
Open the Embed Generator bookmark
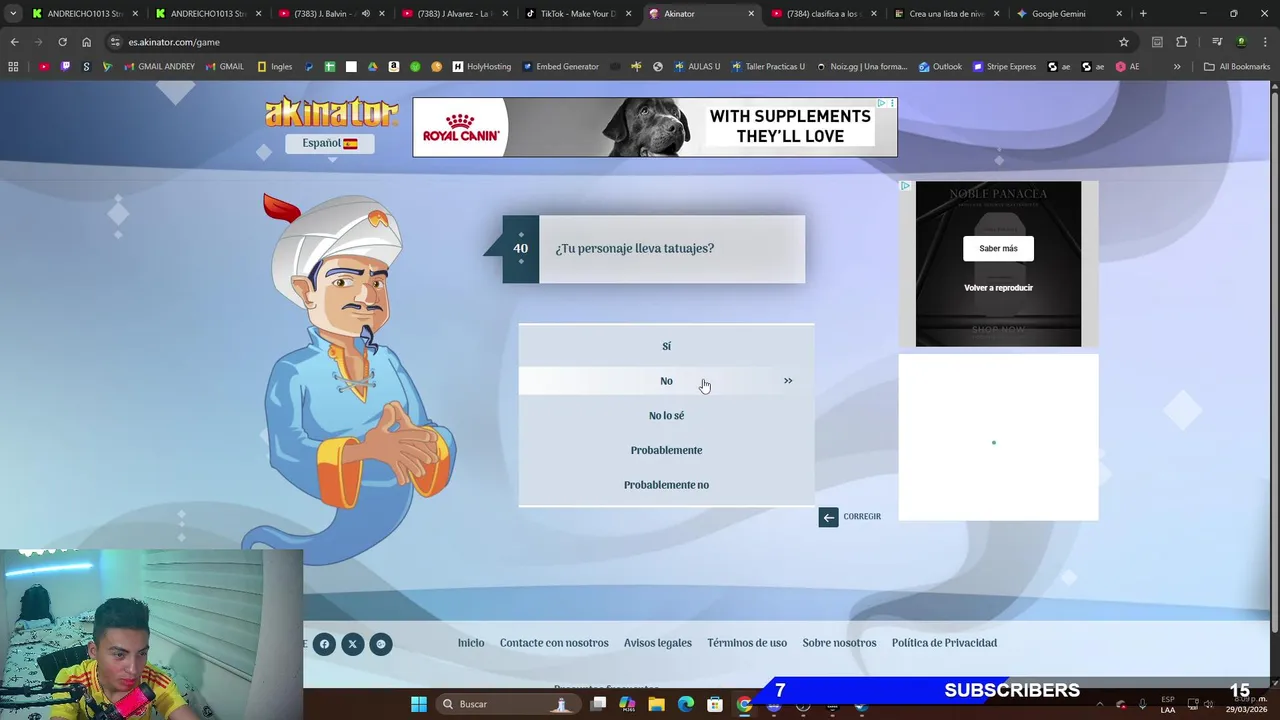click(x=562, y=67)
